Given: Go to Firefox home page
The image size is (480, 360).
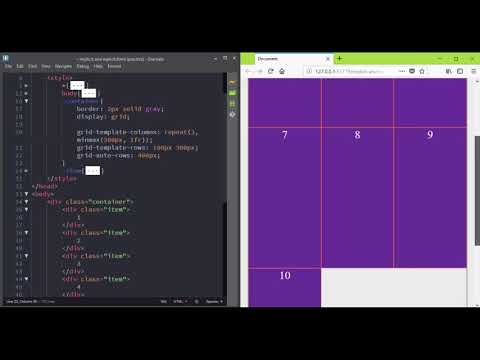Looking at the screenshot, I should pos(282,71).
